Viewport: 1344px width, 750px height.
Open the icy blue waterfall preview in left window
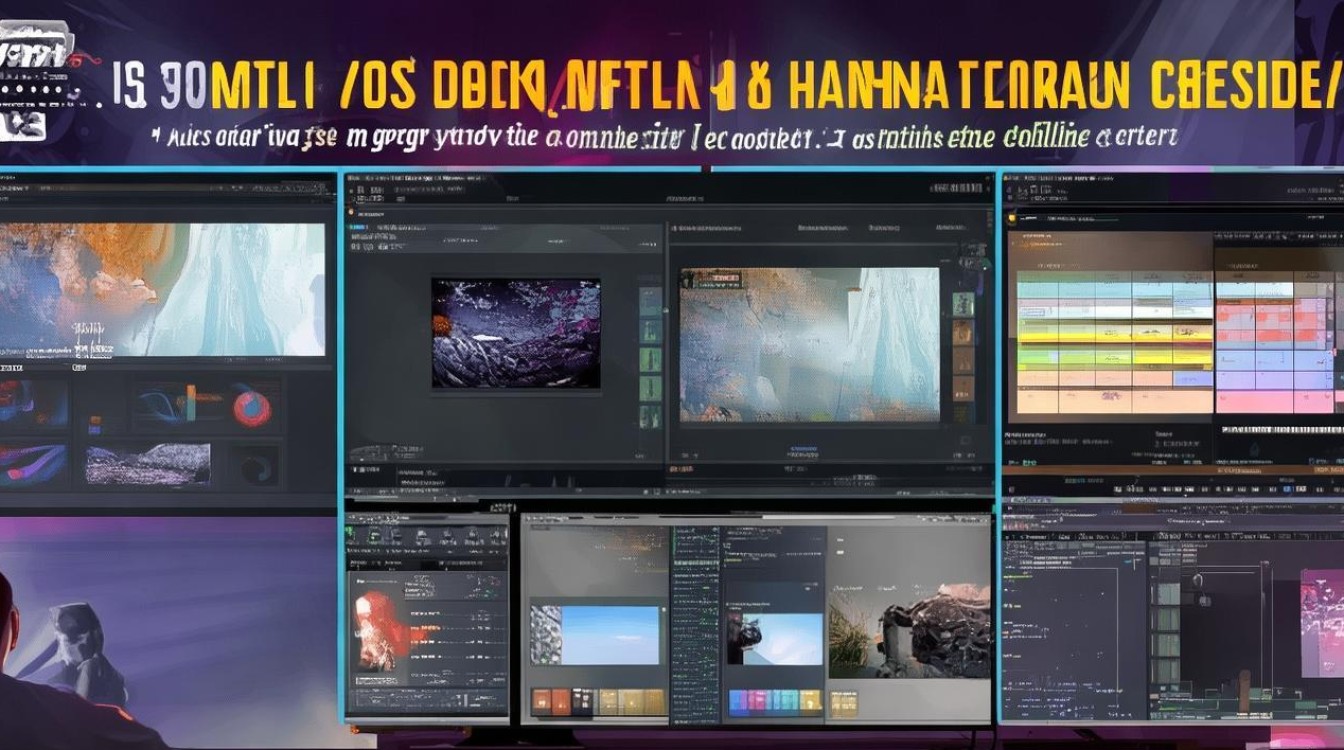(162, 288)
